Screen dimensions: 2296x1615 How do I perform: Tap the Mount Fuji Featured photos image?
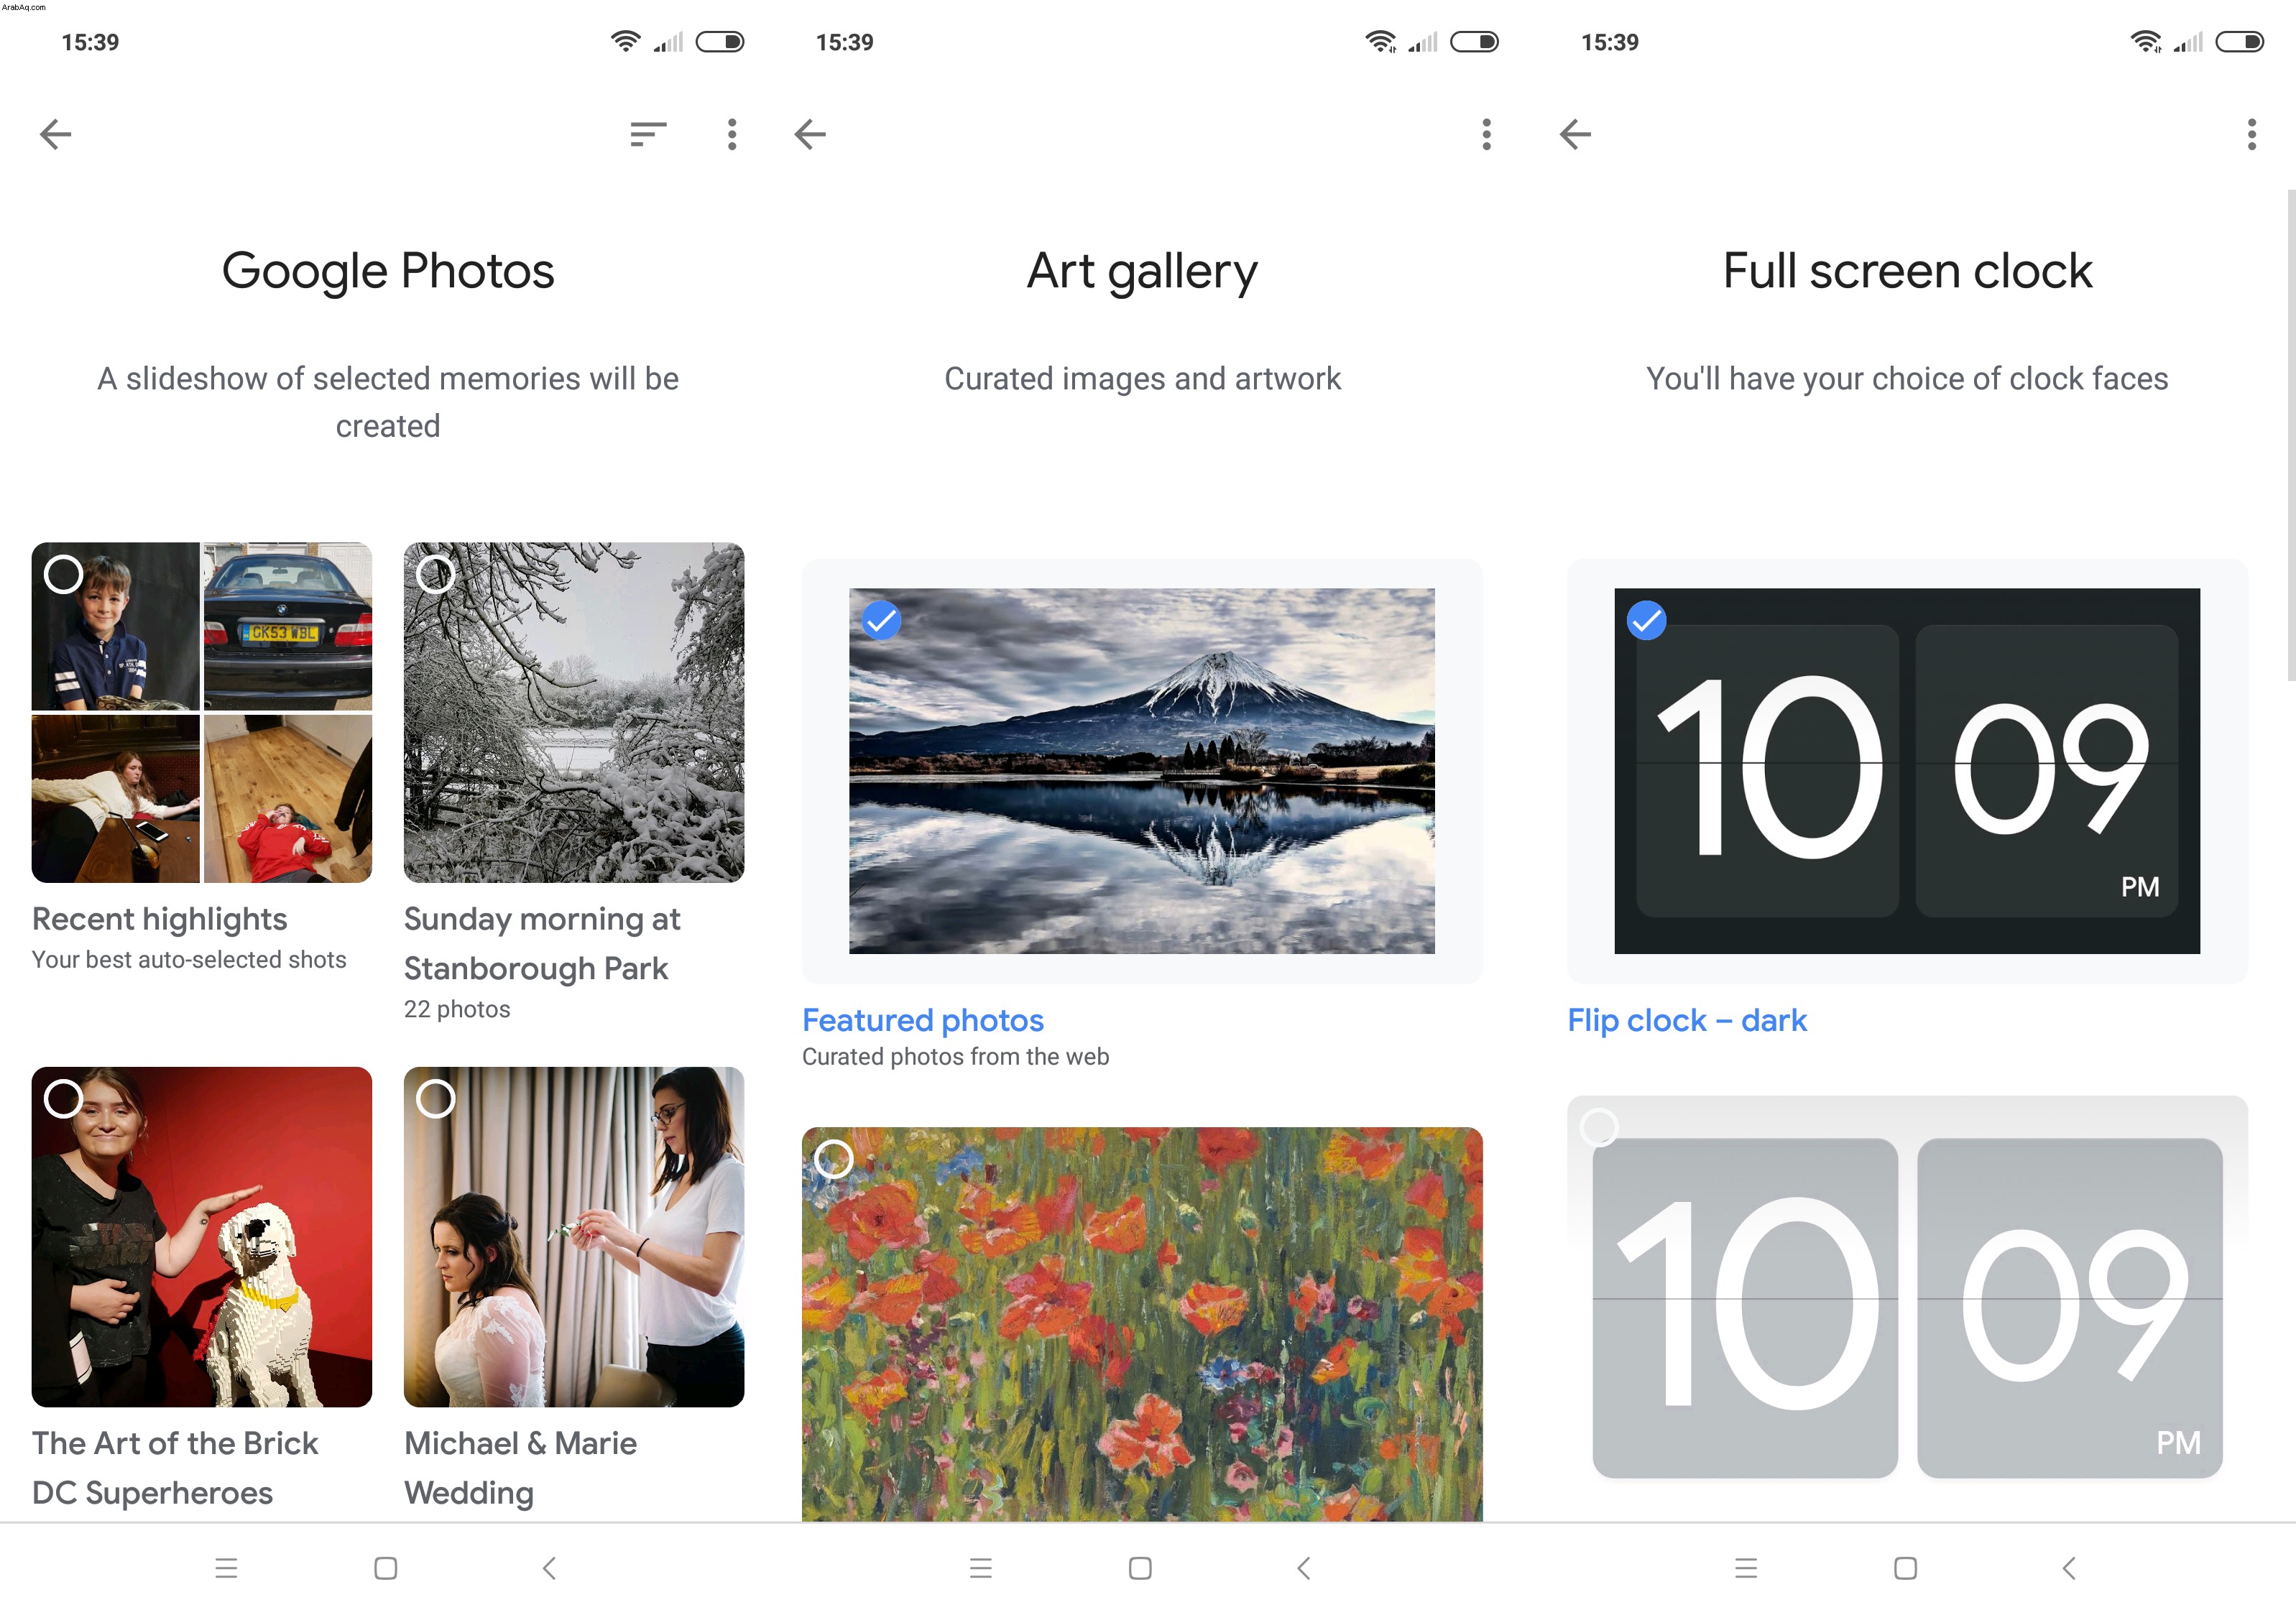[x=1141, y=770]
